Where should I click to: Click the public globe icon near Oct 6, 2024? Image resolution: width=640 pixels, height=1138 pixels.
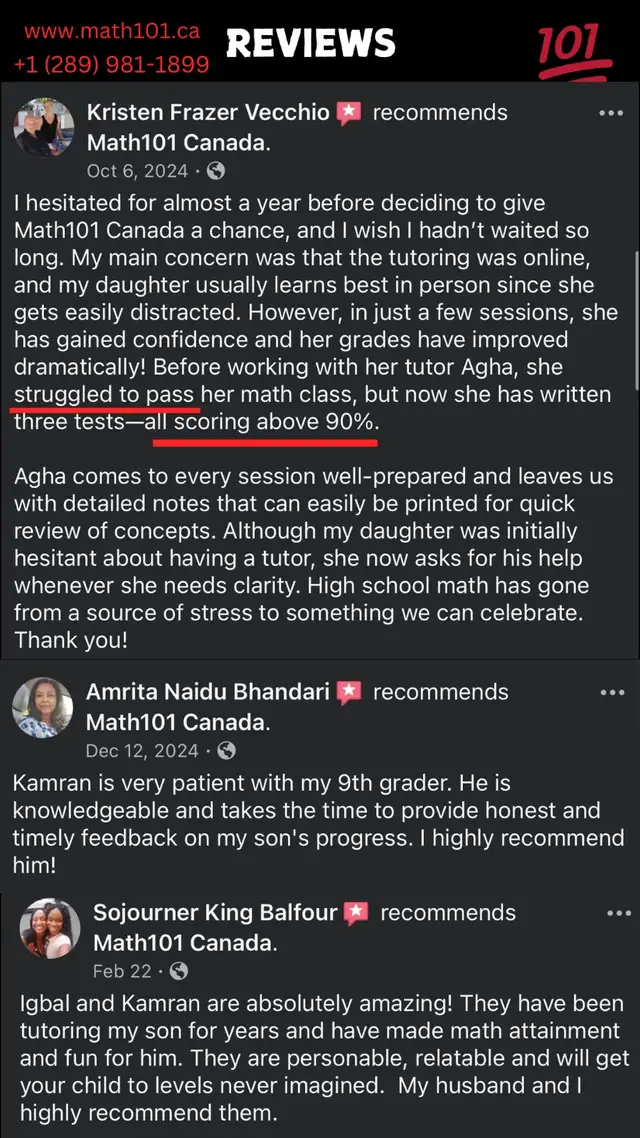[216, 171]
